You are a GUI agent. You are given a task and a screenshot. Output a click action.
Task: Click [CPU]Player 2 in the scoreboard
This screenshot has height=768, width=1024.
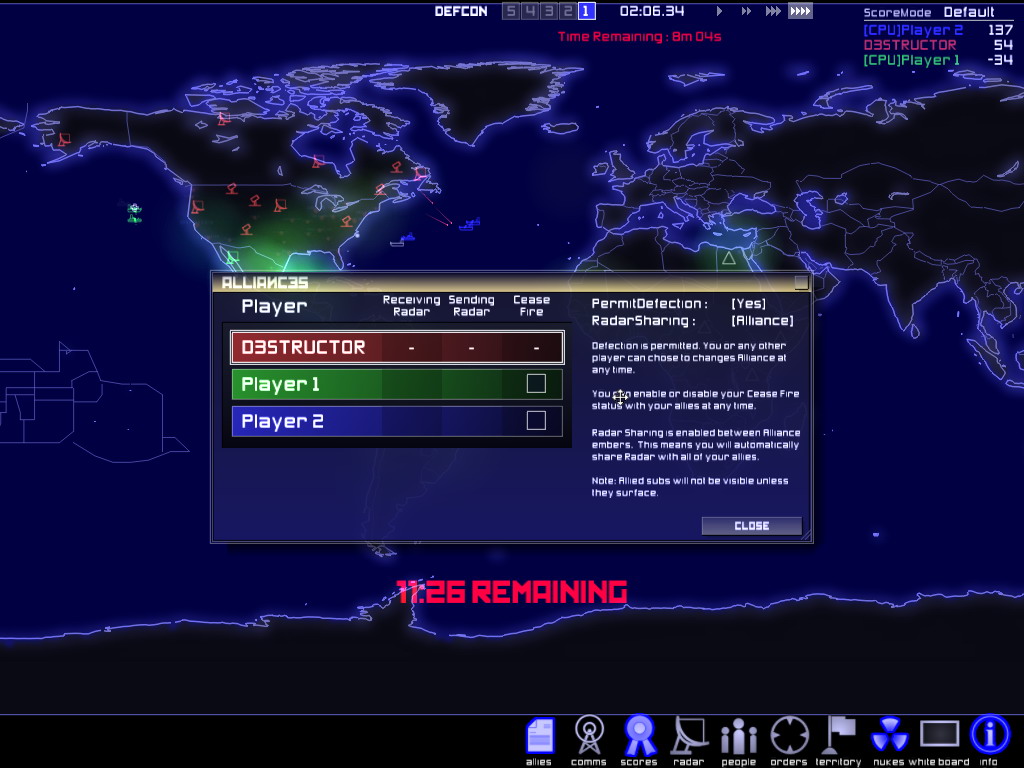click(913, 30)
